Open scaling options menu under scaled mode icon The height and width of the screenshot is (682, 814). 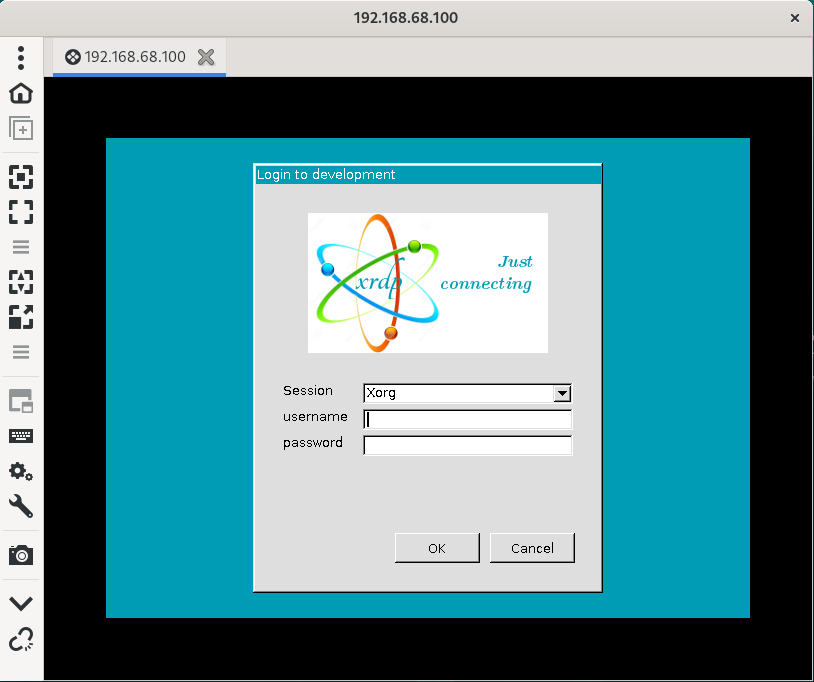[21, 352]
